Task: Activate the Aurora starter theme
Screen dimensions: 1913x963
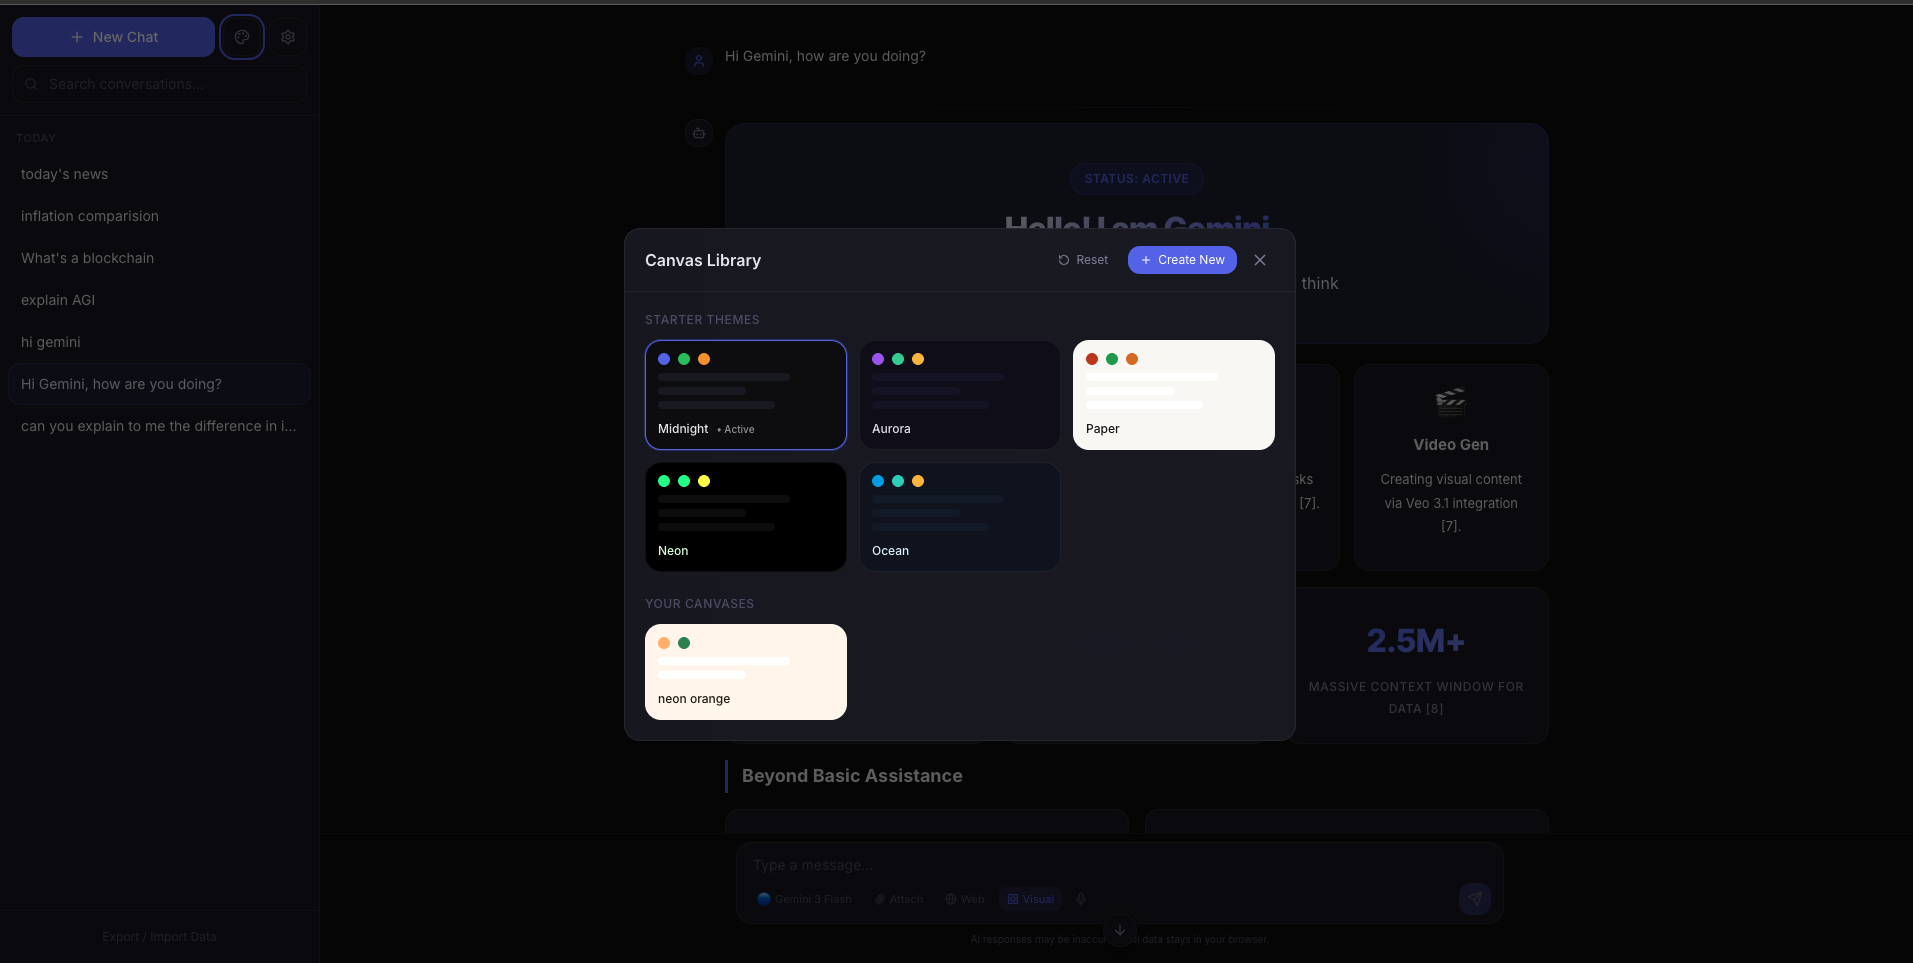Action: click(959, 395)
